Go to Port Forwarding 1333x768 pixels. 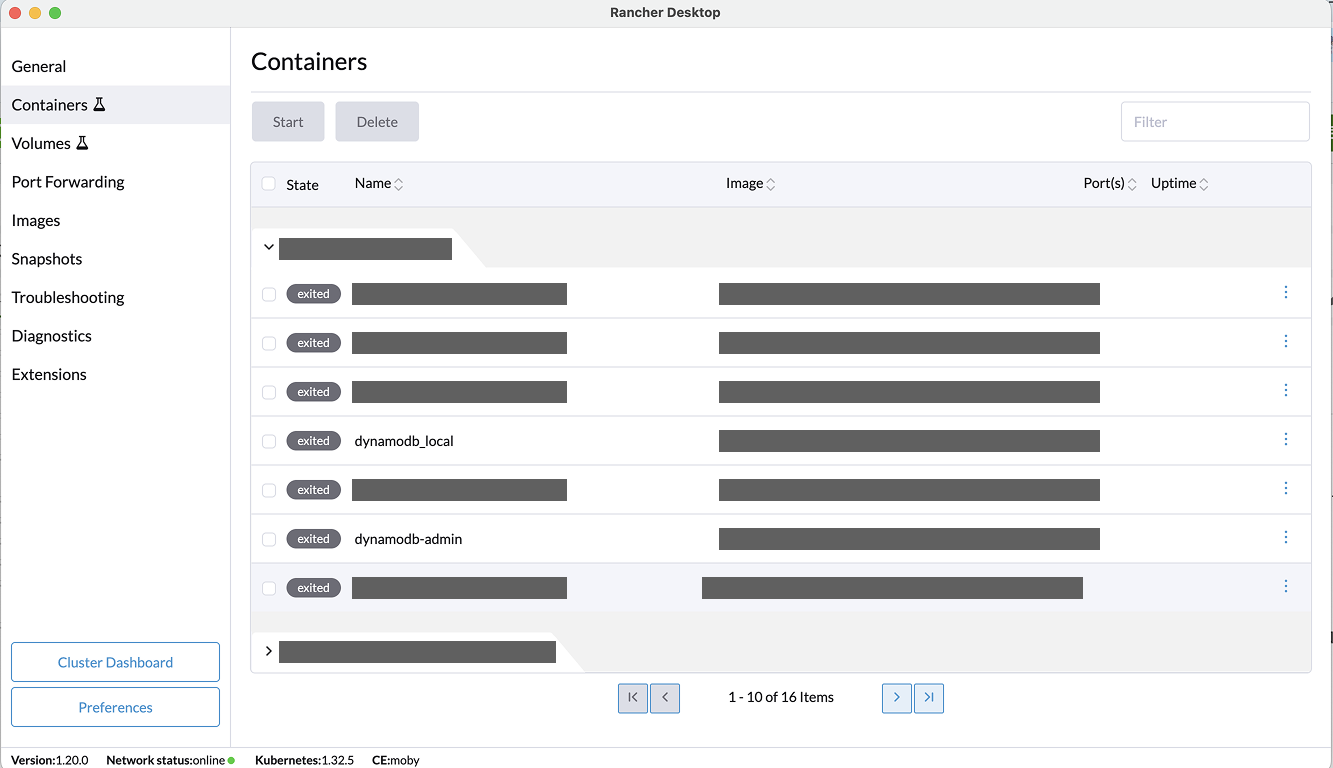pyautogui.click(x=115, y=182)
